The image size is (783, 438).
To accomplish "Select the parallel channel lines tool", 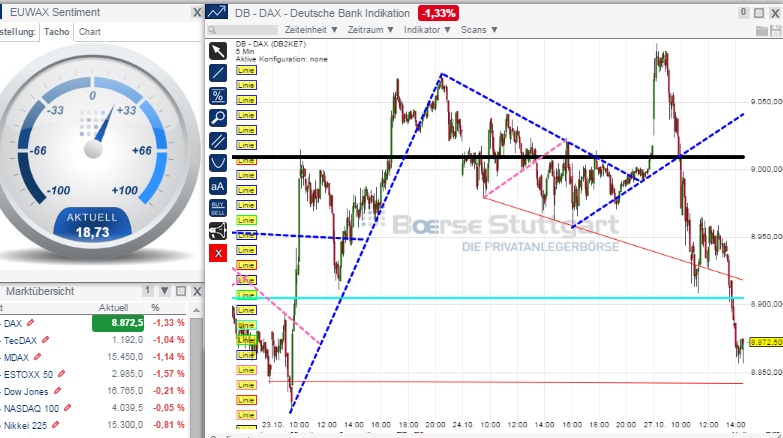I will point(218,141).
